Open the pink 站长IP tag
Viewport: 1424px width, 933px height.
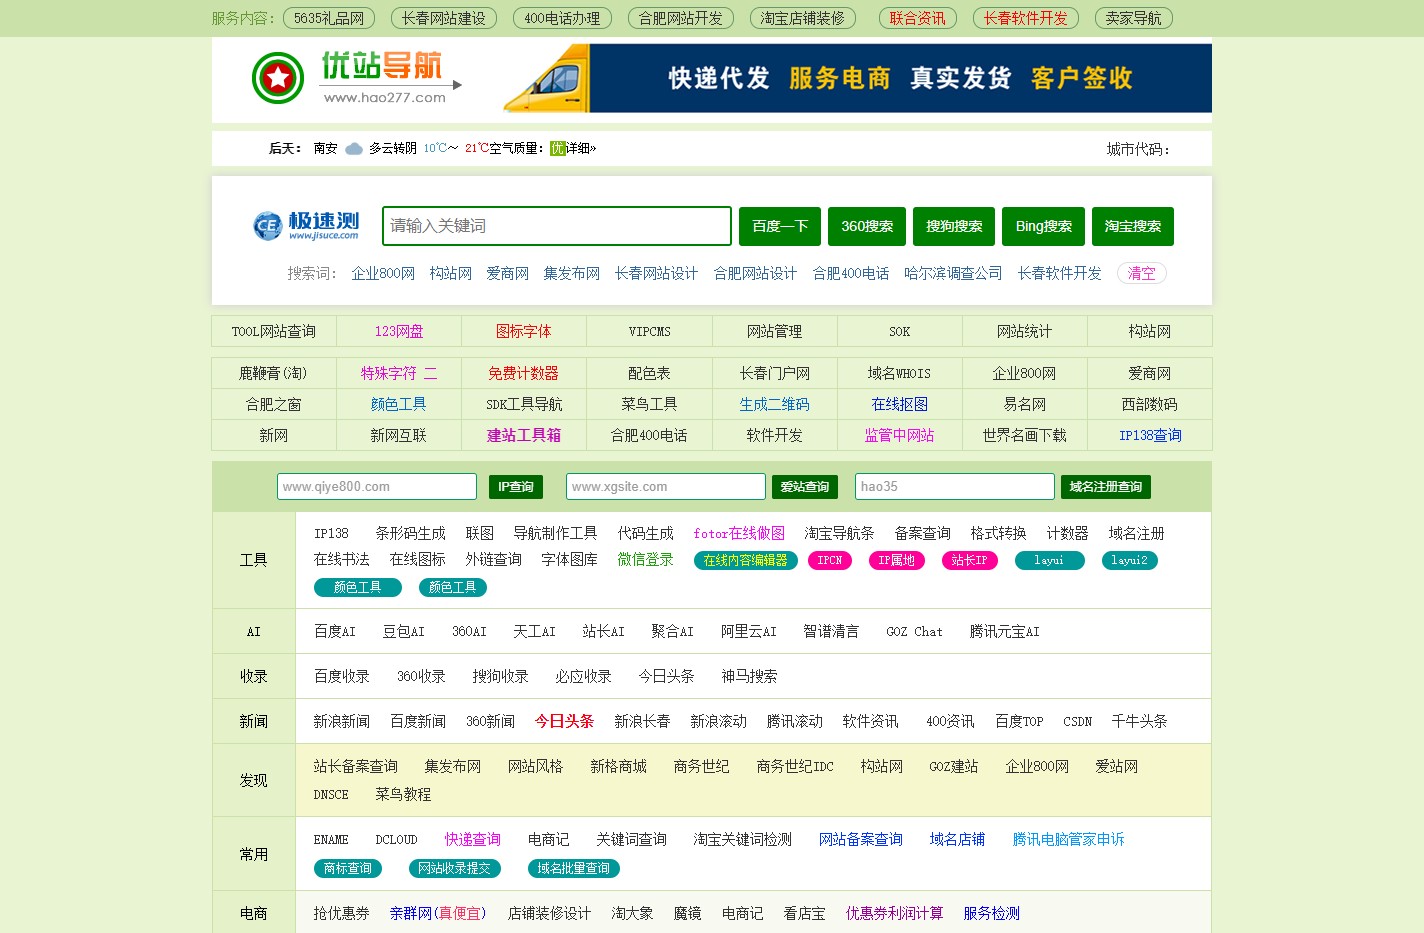[970, 561]
